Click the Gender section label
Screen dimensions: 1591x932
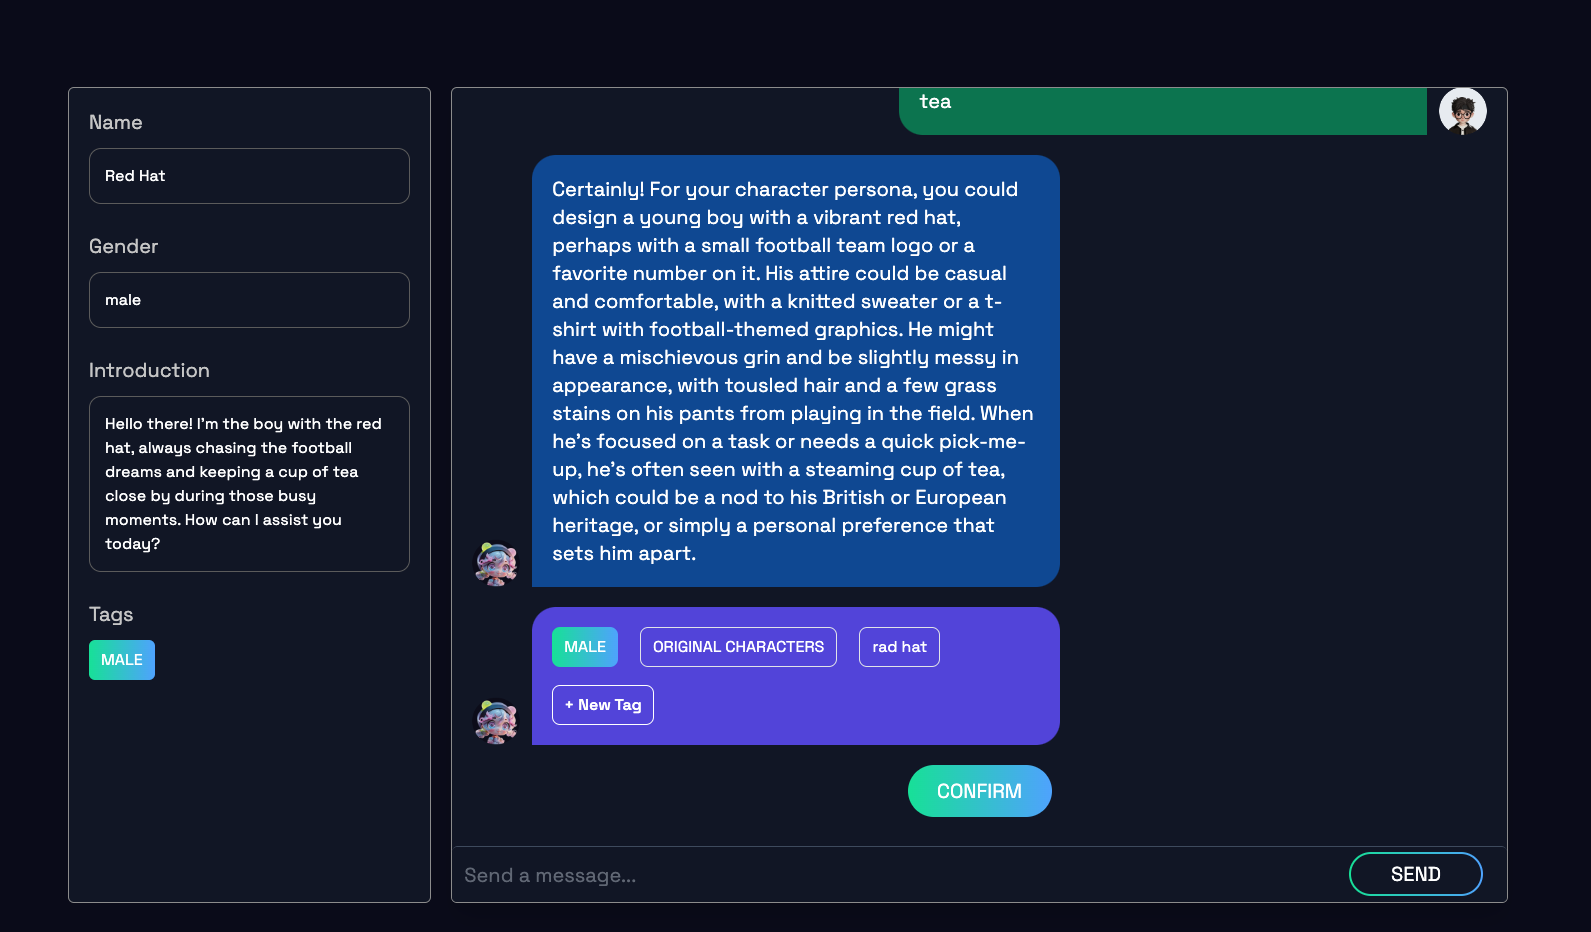[x=123, y=246]
